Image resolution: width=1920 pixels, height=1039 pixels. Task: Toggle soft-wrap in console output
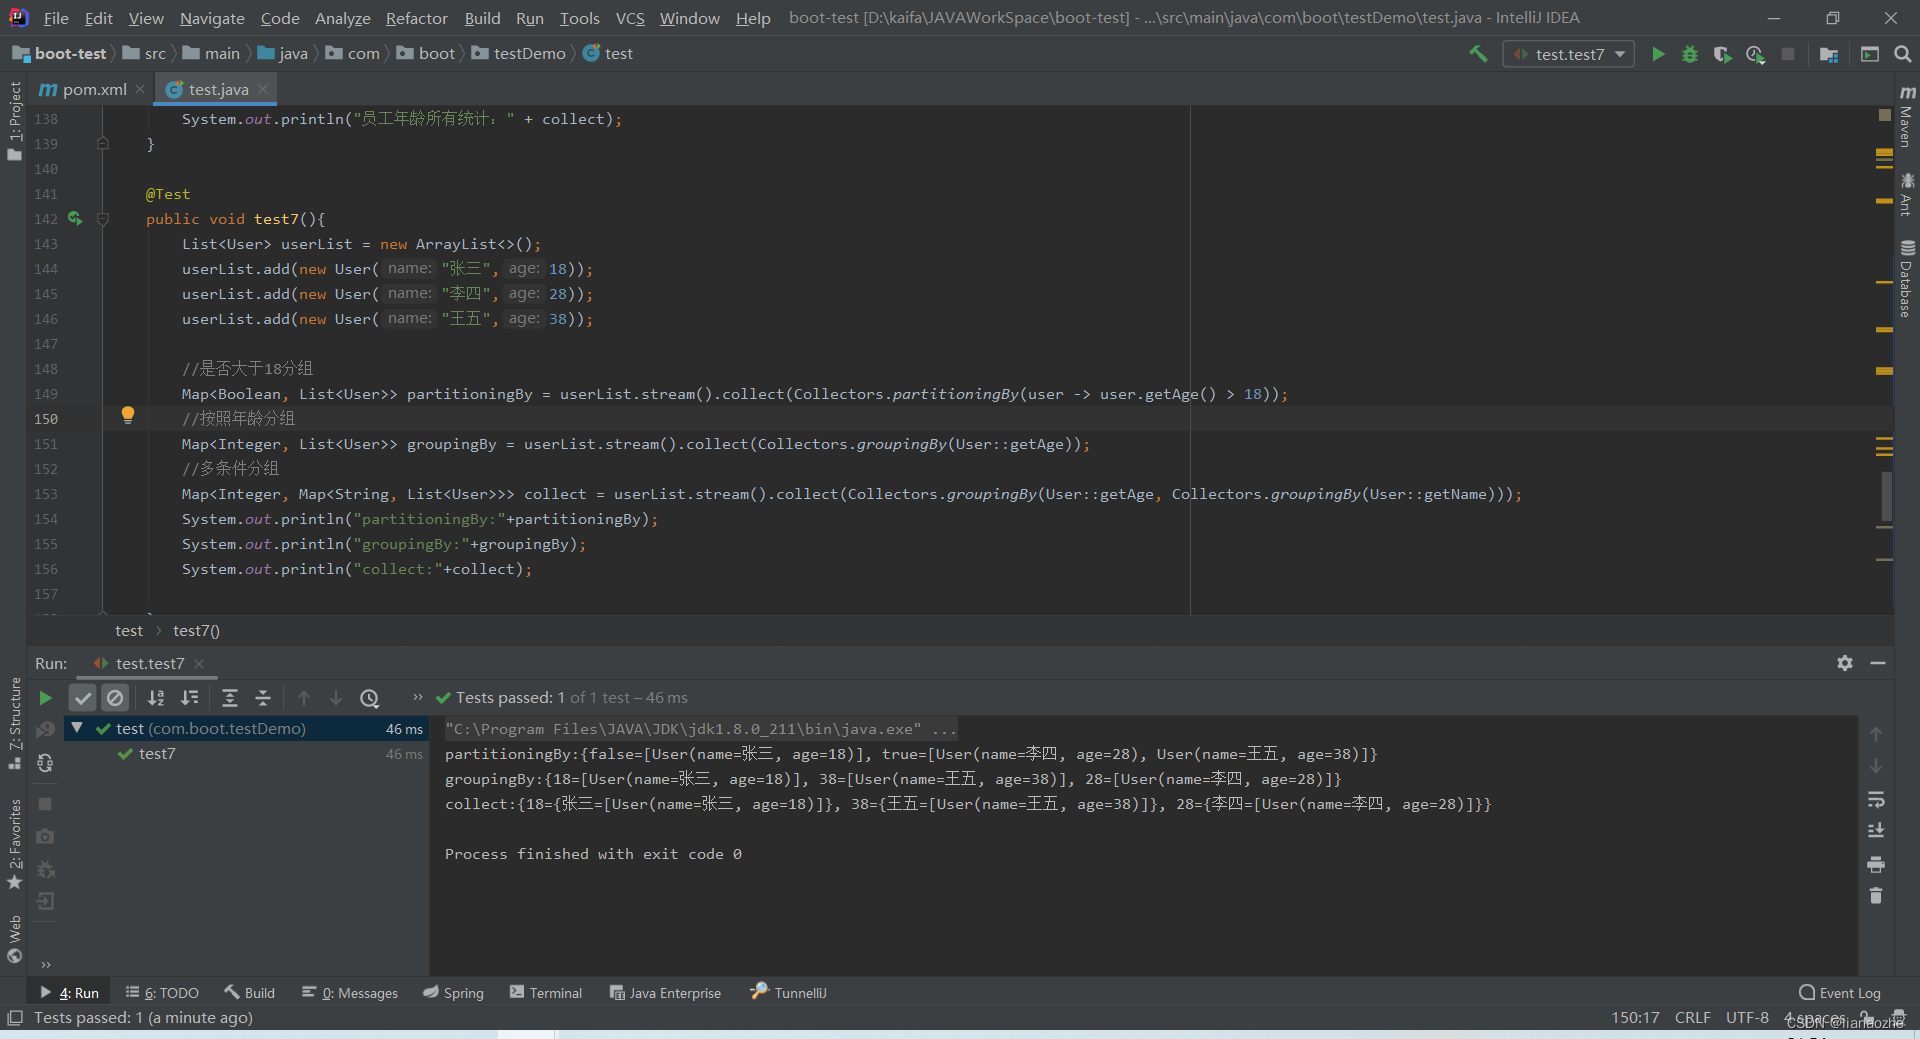[x=1876, y=799]
